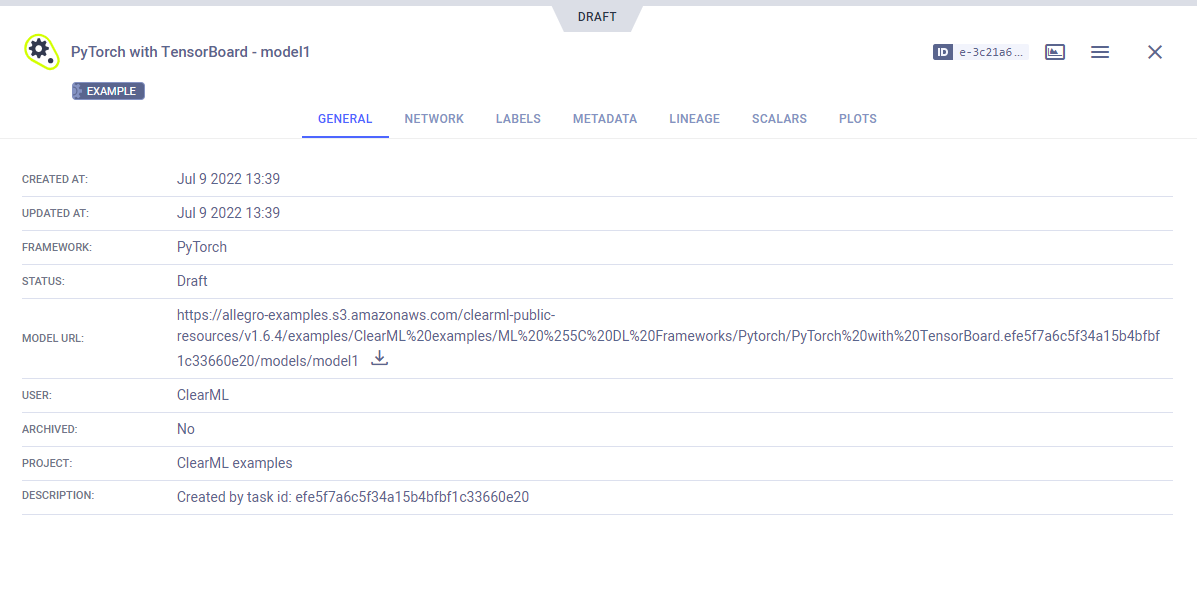Click the model name PyTorch with TensorBoard - model1
Image resolution: width=1197 pixels, height=616 pixels.
[190, 52]
